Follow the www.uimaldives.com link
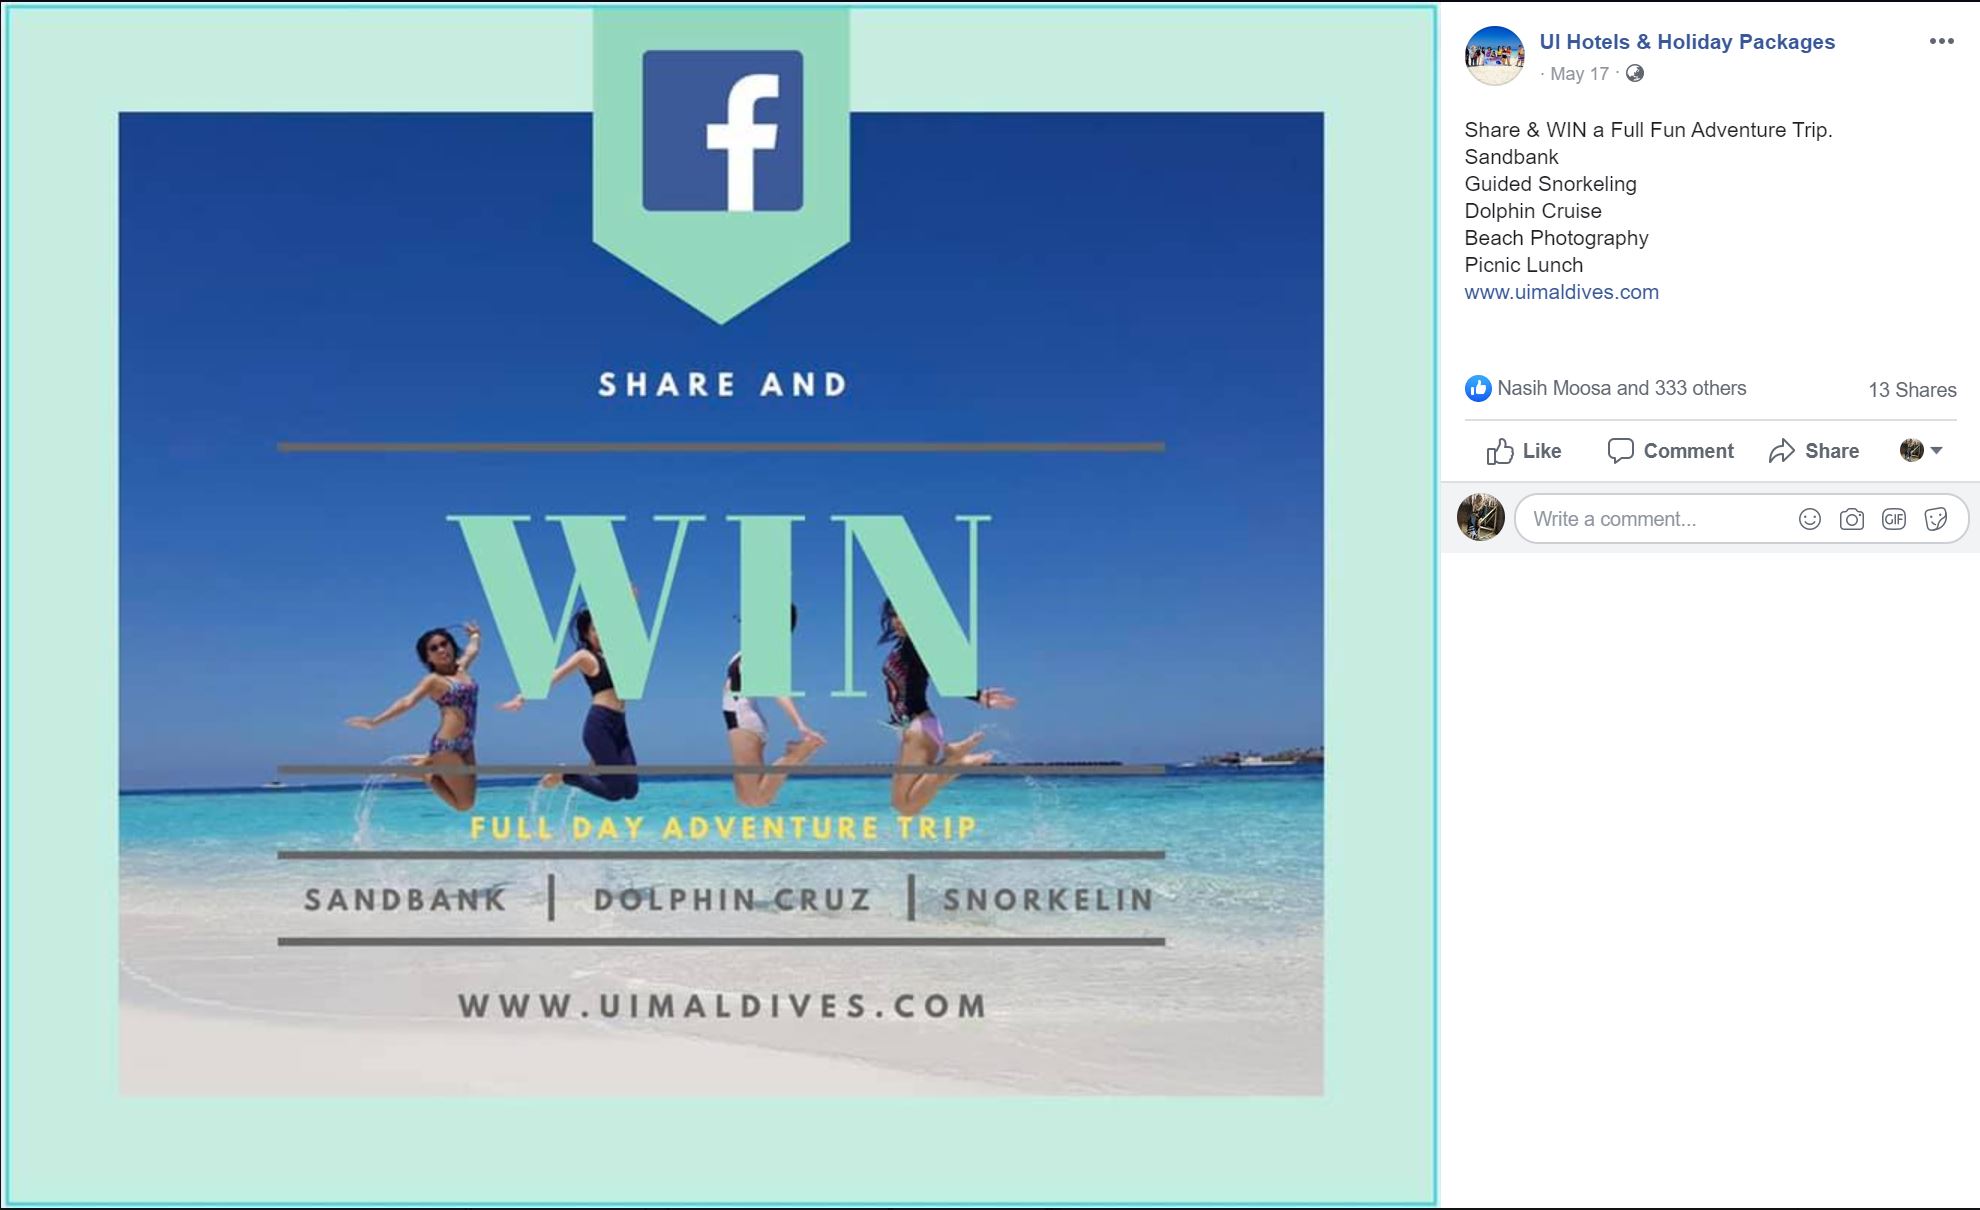This screenshot has width=1980, height=1210. pos(1561,292)
